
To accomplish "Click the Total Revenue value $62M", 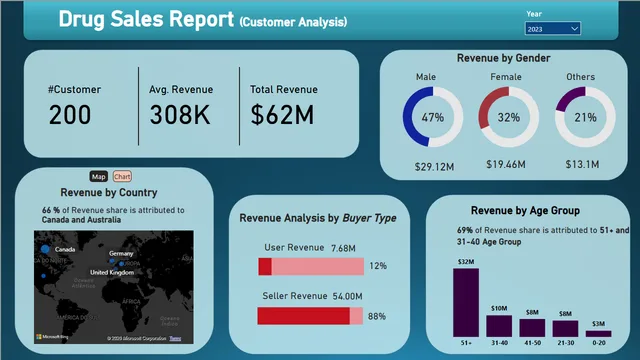I will (282, 115).
